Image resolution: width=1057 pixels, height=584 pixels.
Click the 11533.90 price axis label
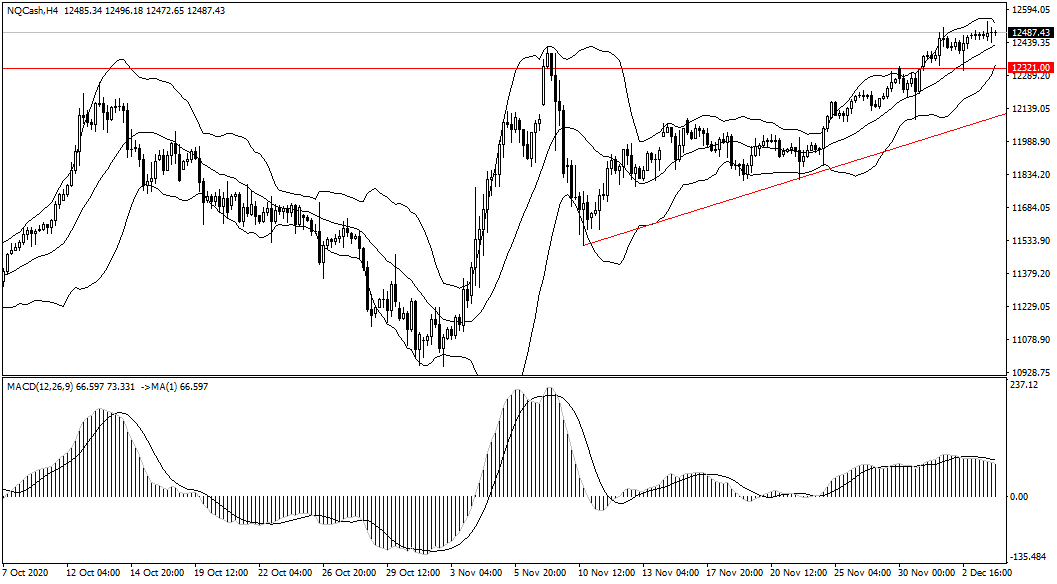tap(1030, 241)
